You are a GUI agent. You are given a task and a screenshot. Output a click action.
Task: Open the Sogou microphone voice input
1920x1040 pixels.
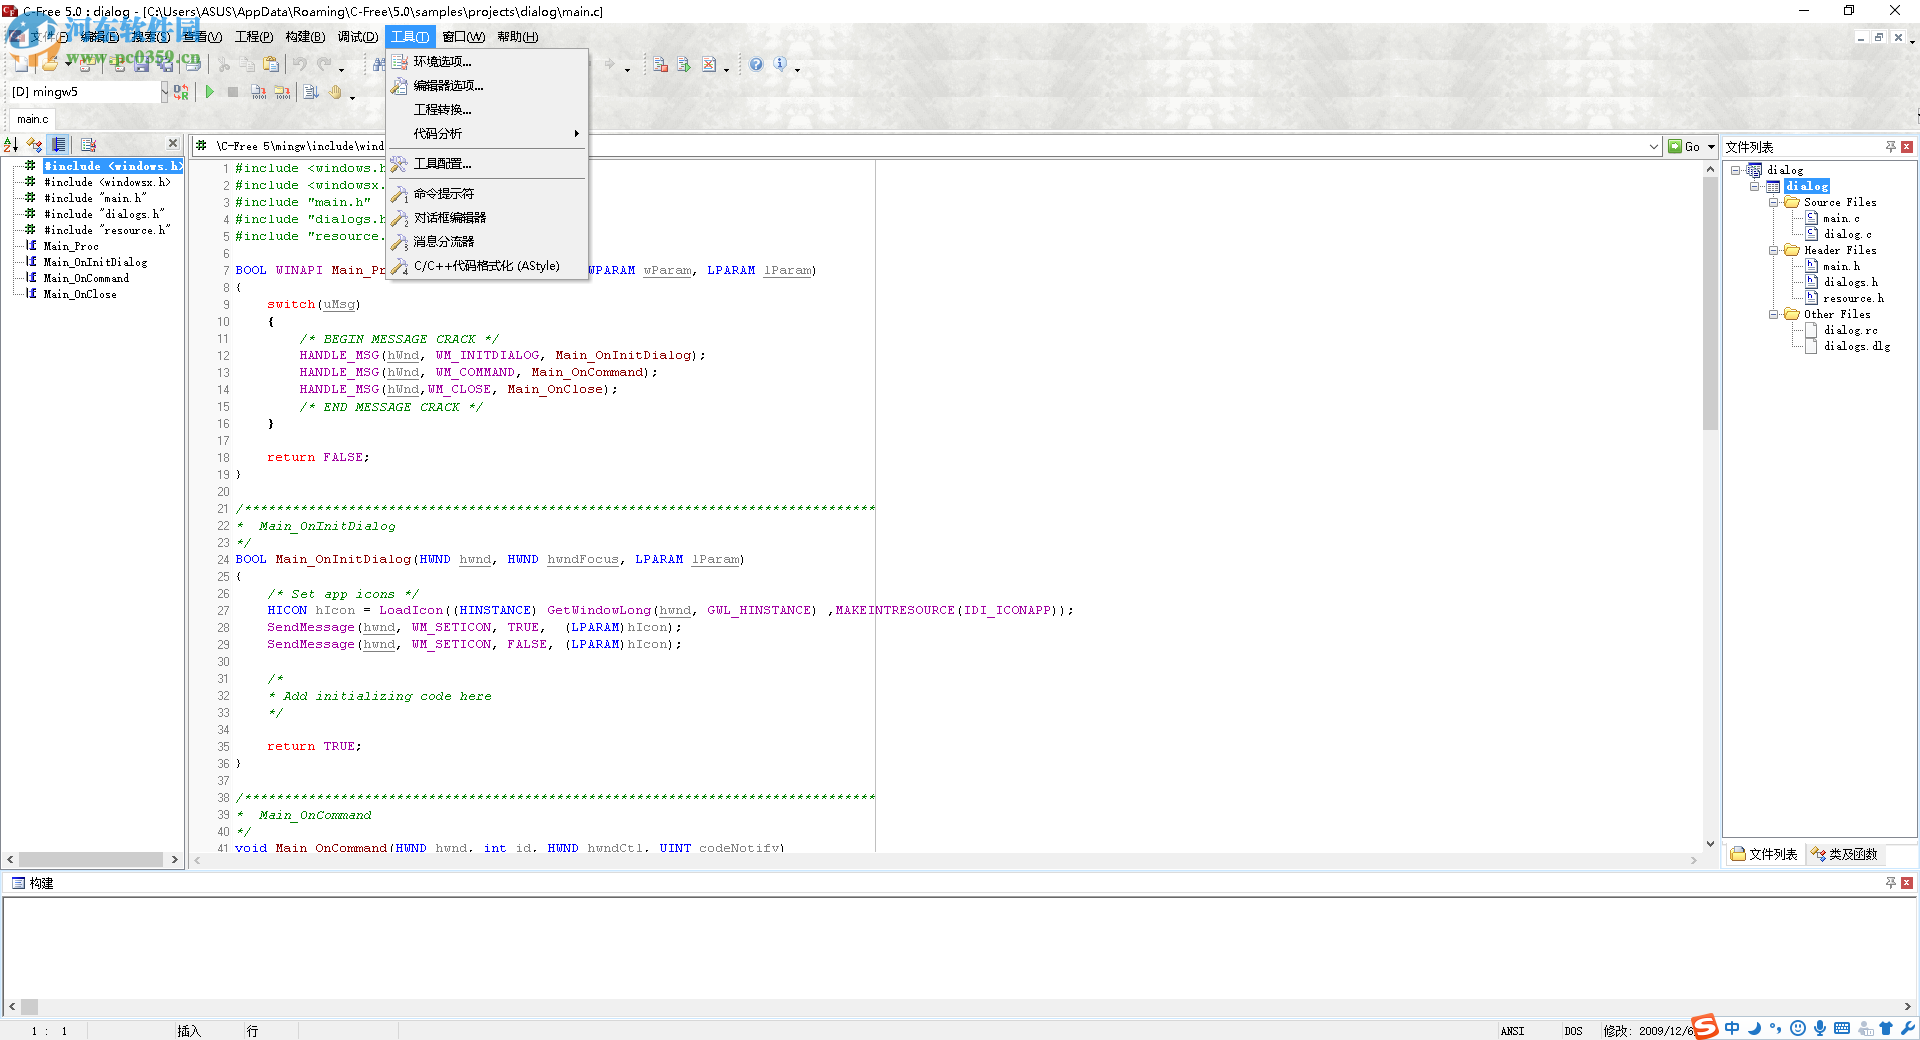pos(1820,1028)
